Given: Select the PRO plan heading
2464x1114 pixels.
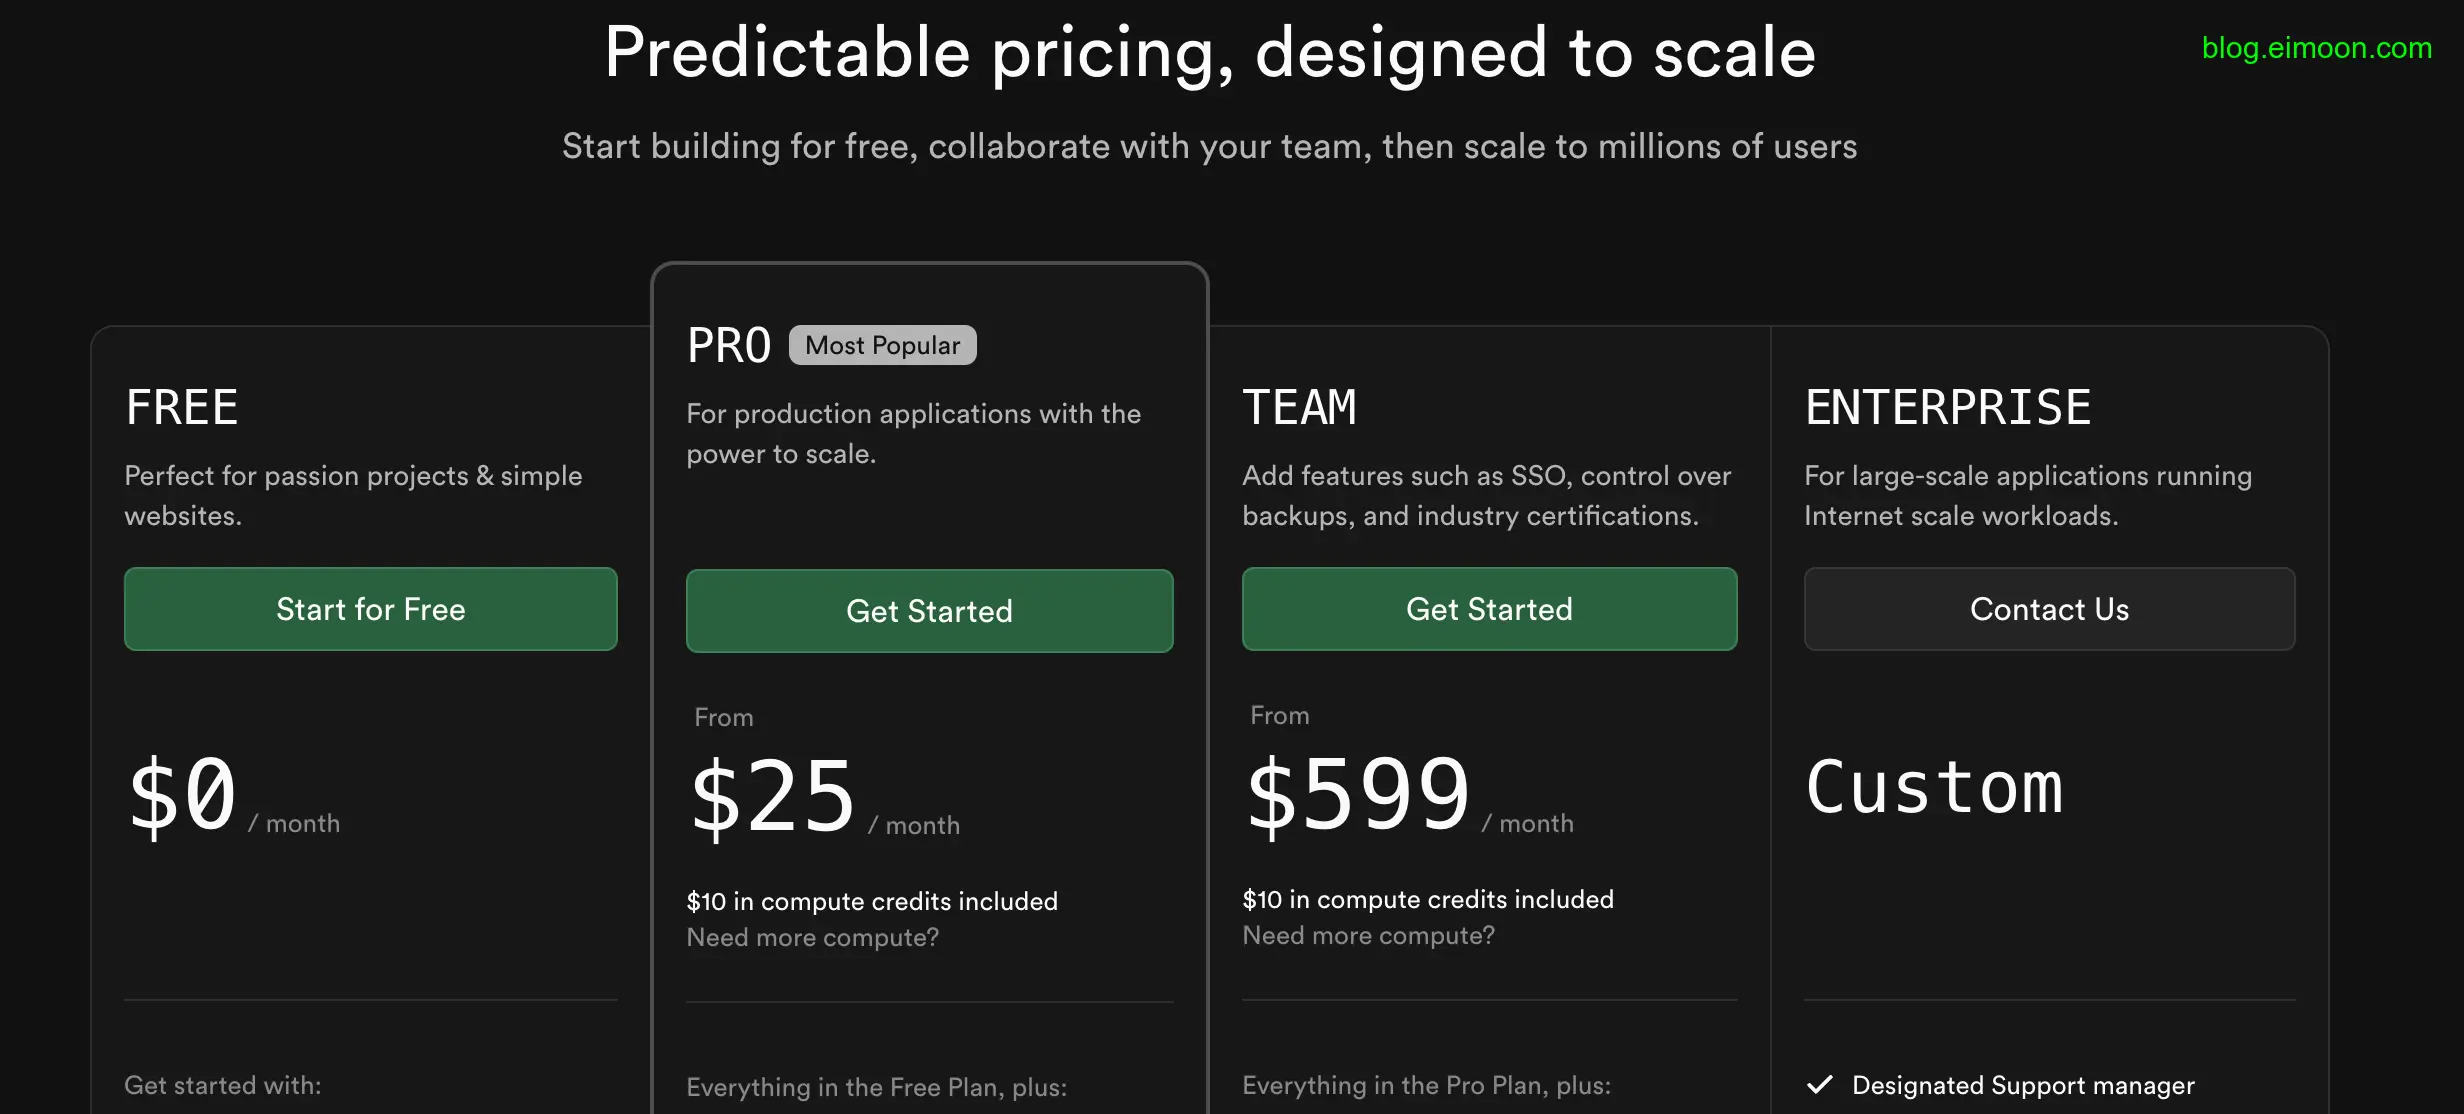Looking at the screenshot, I should point(729,346).
